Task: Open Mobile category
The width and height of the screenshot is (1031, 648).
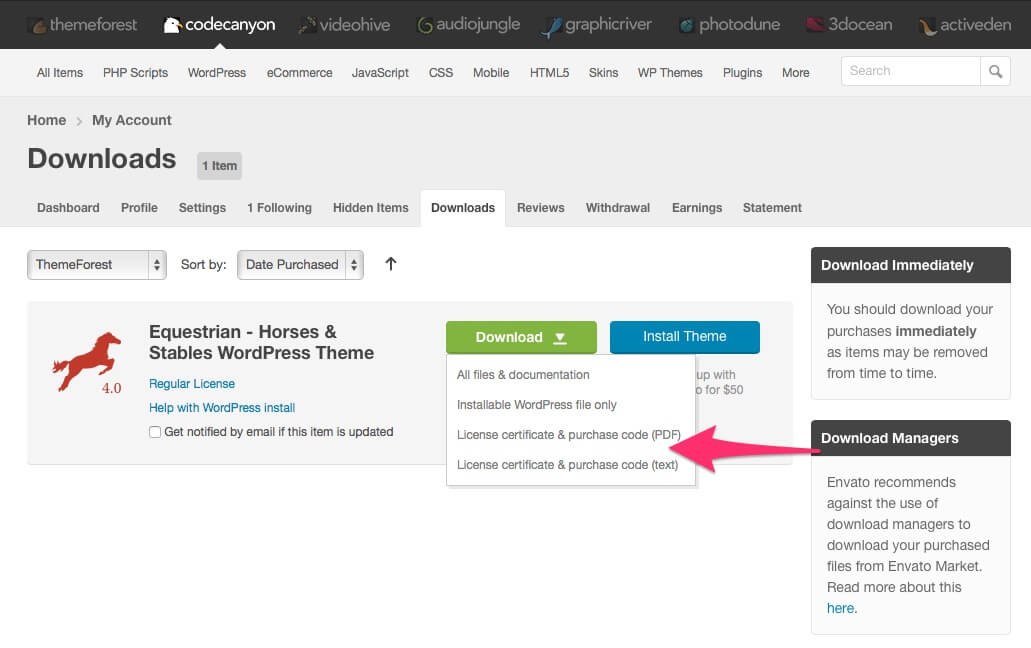Action: 491,73
